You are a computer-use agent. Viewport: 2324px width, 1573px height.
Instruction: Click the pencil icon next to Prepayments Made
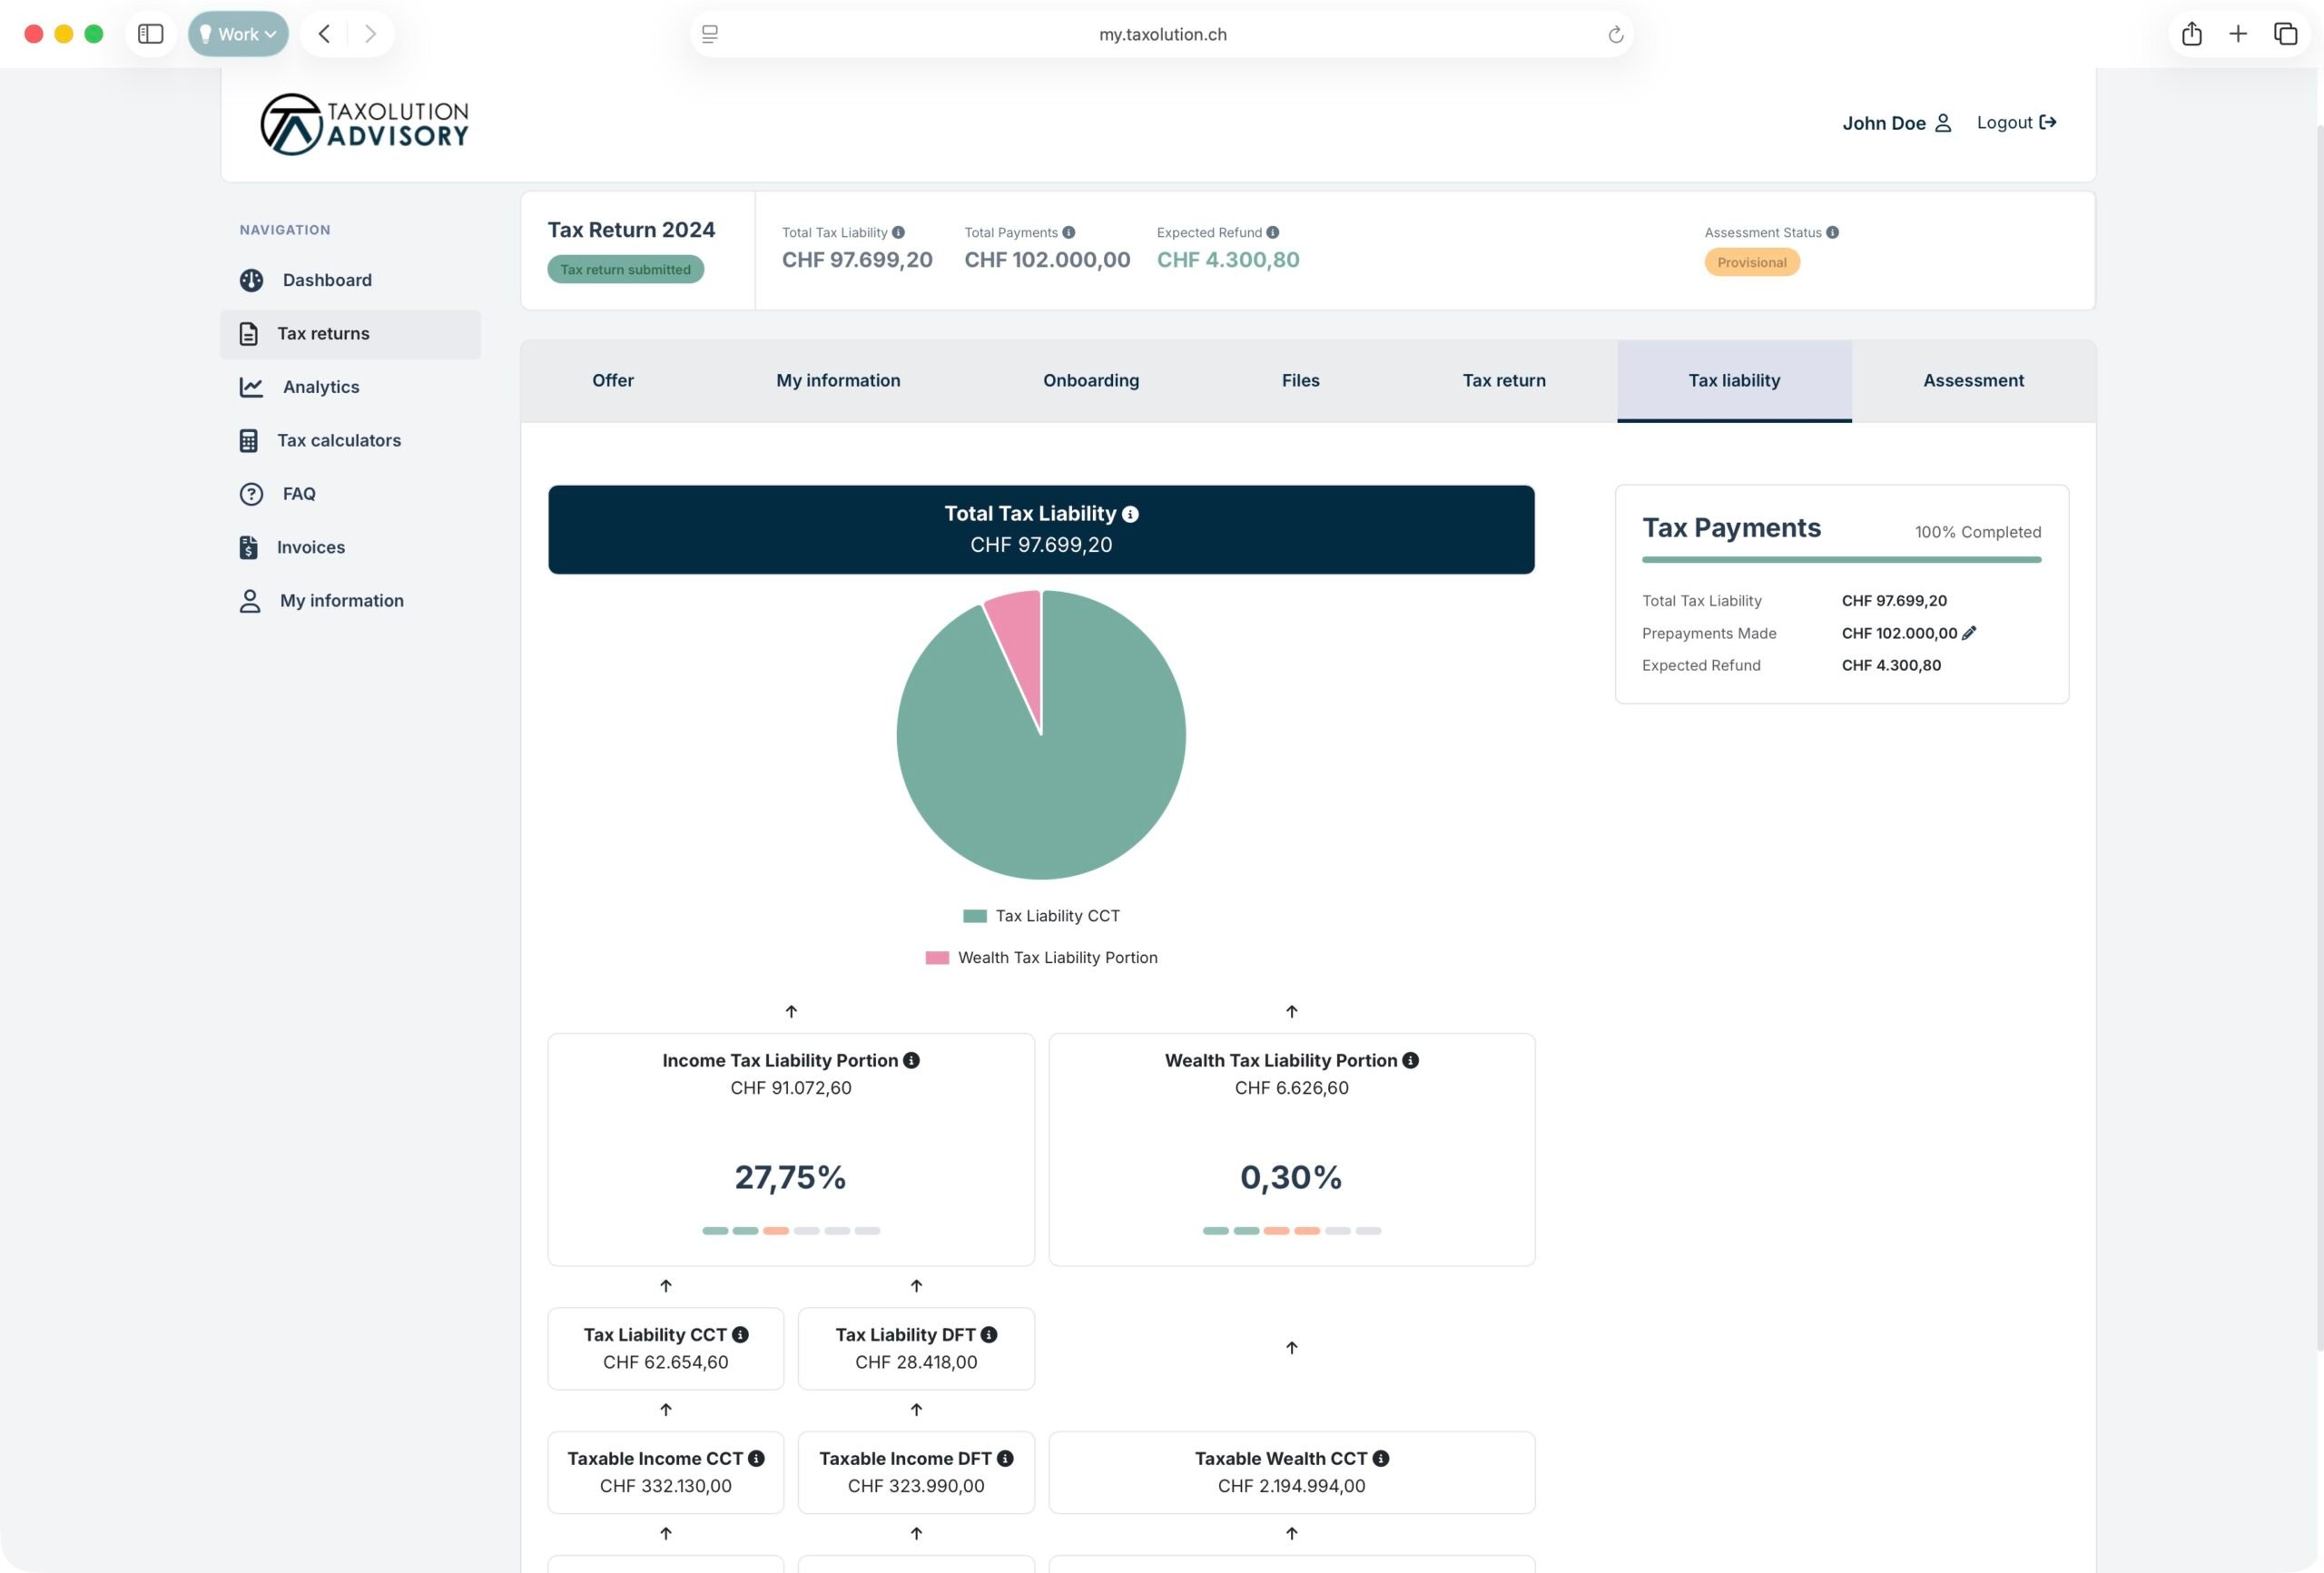pyautogui.click(x=1969, y=633)
